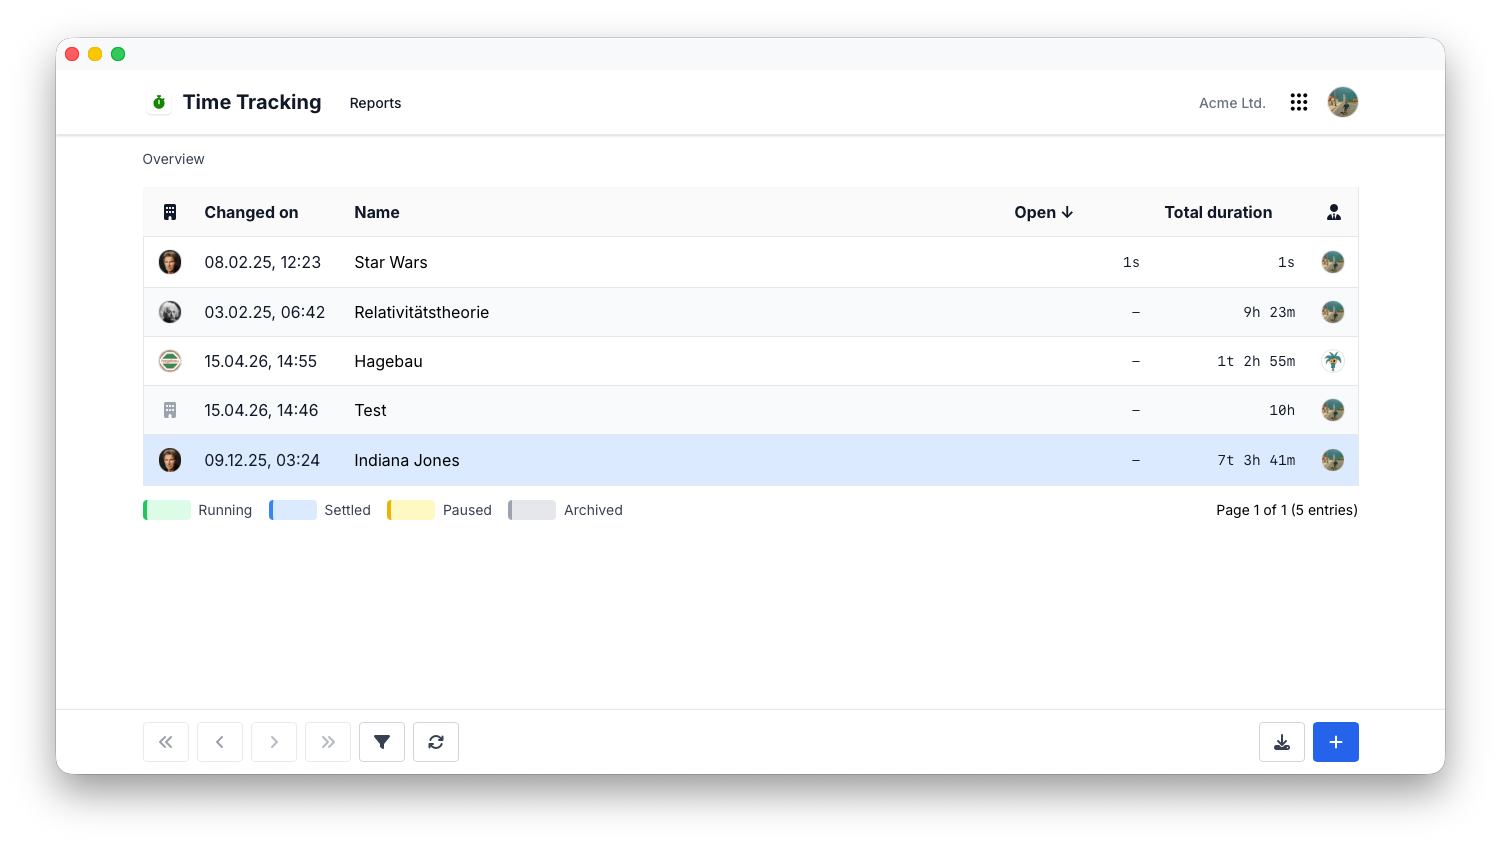1501x848 pixels.
Task: Open the apps grid menu
Action: (1299, 102)
